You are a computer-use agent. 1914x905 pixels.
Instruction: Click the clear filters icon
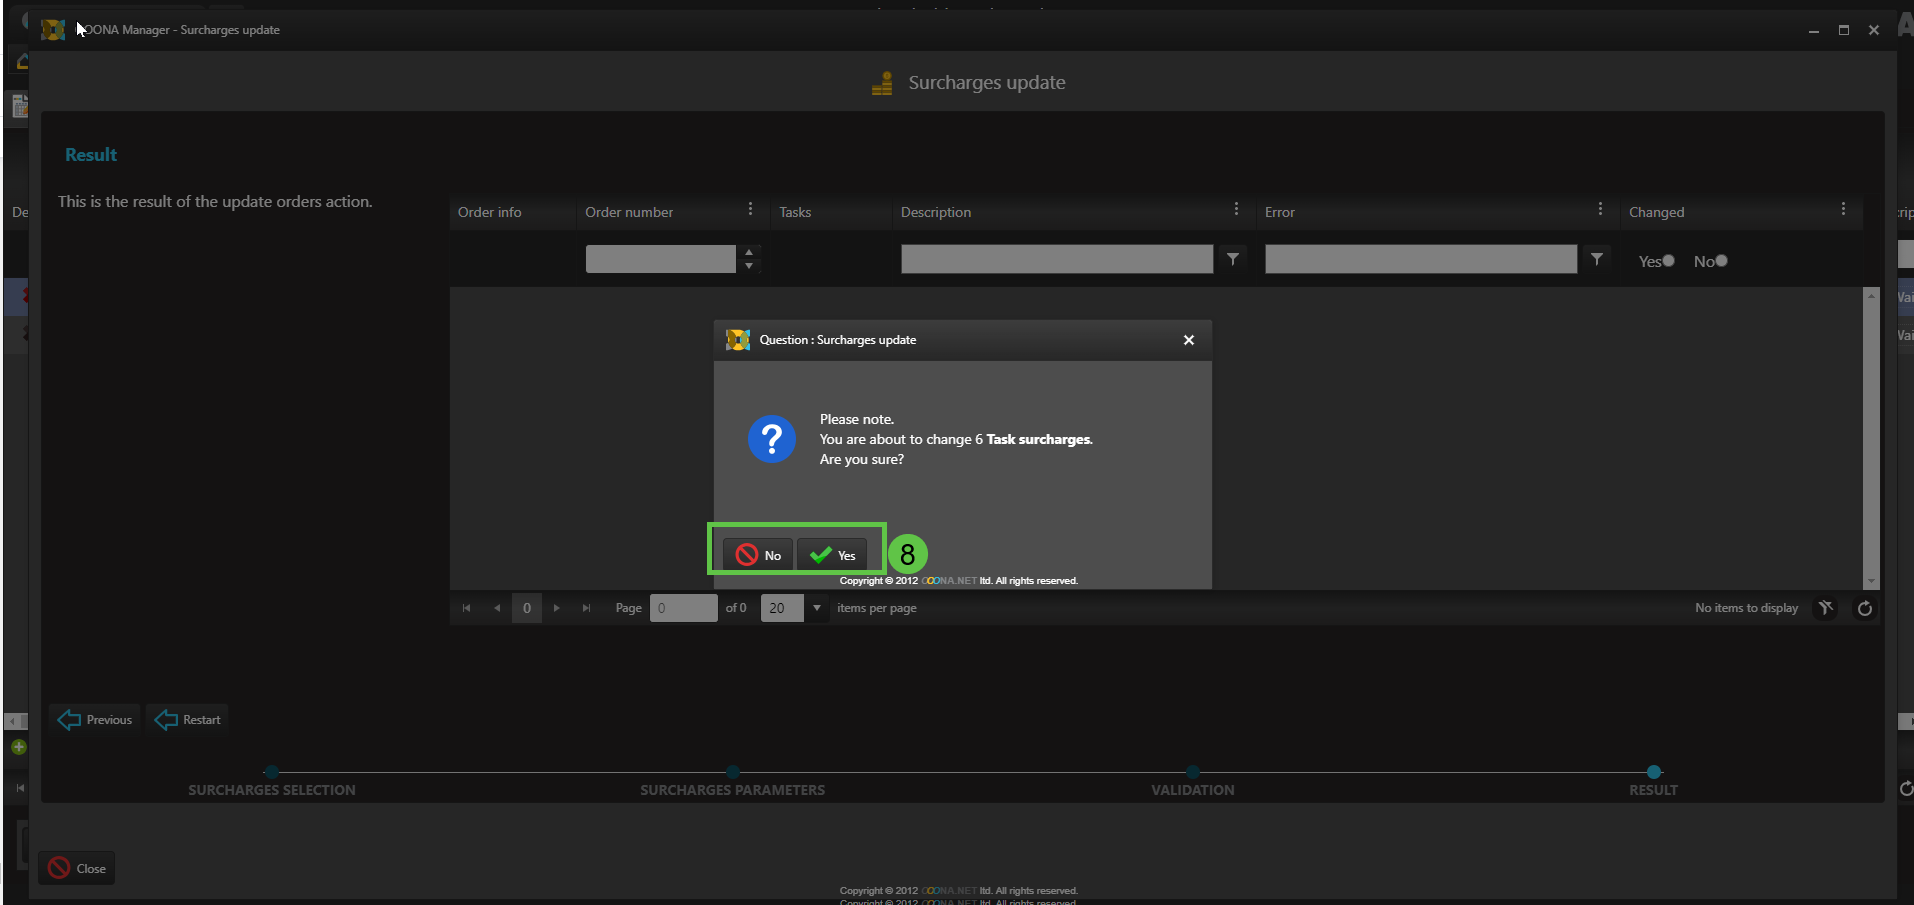pos(1825,608)
